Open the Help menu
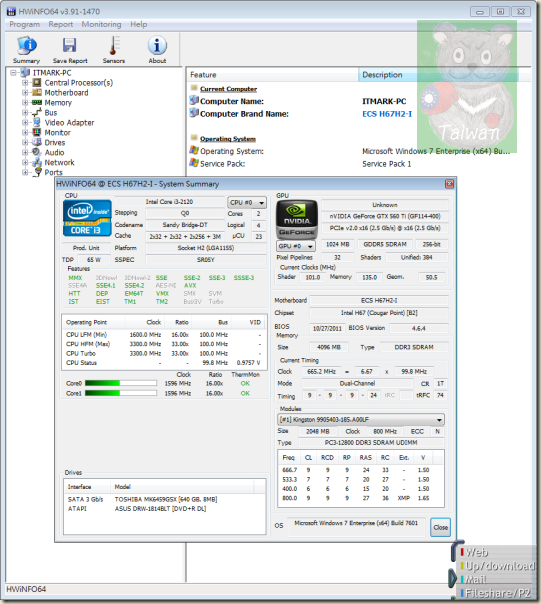541x604 pixels. tap(139, 24)
